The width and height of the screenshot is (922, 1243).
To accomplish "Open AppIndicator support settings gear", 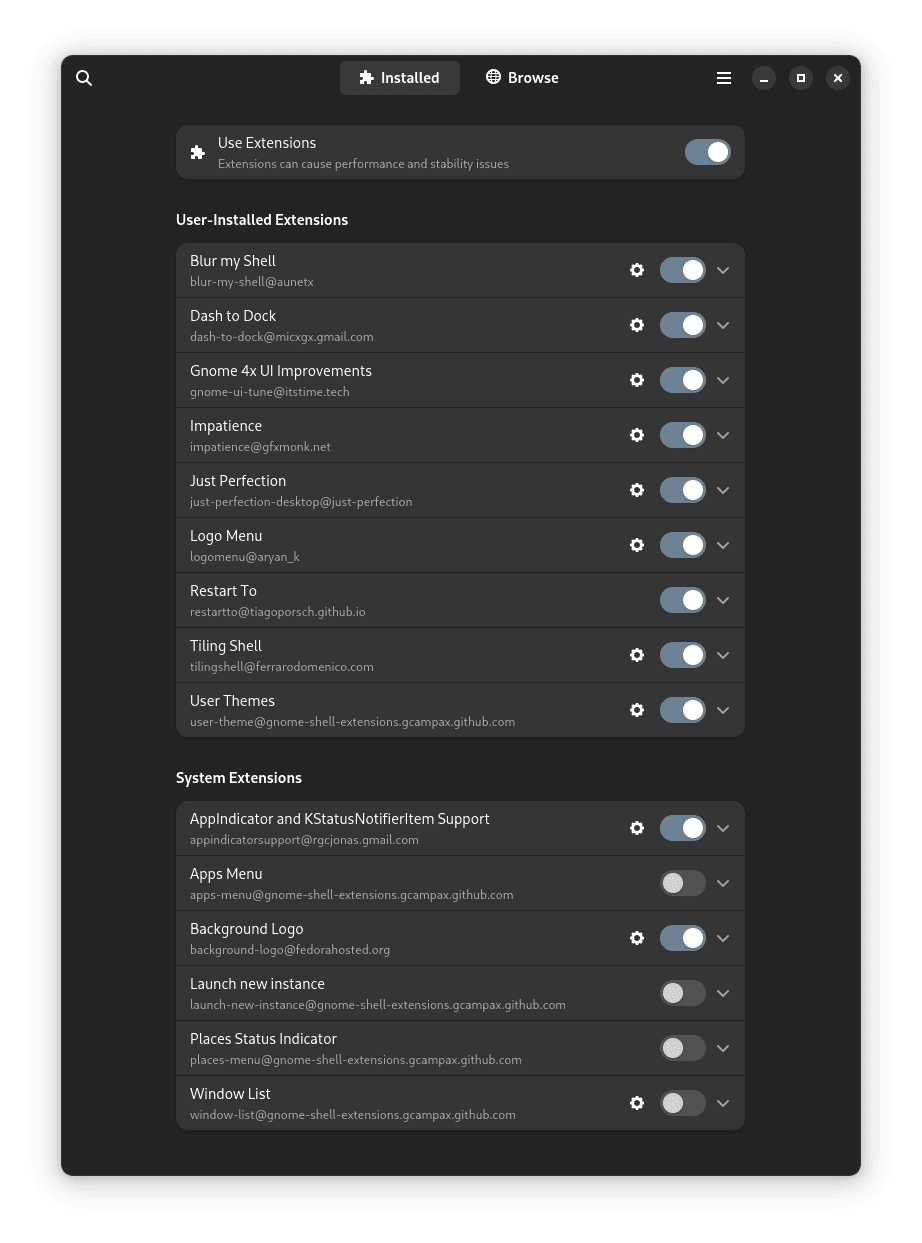I will (x=637, y=828).
